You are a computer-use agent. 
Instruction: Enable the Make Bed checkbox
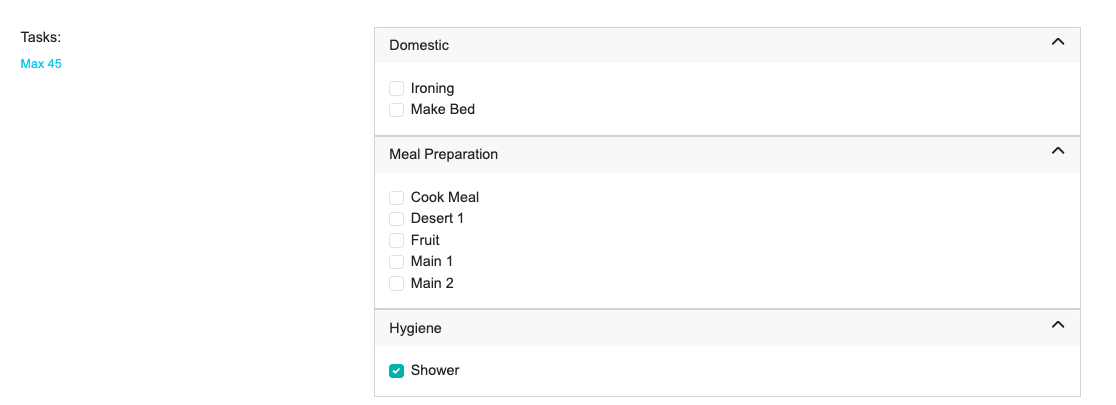coord(397,110)
